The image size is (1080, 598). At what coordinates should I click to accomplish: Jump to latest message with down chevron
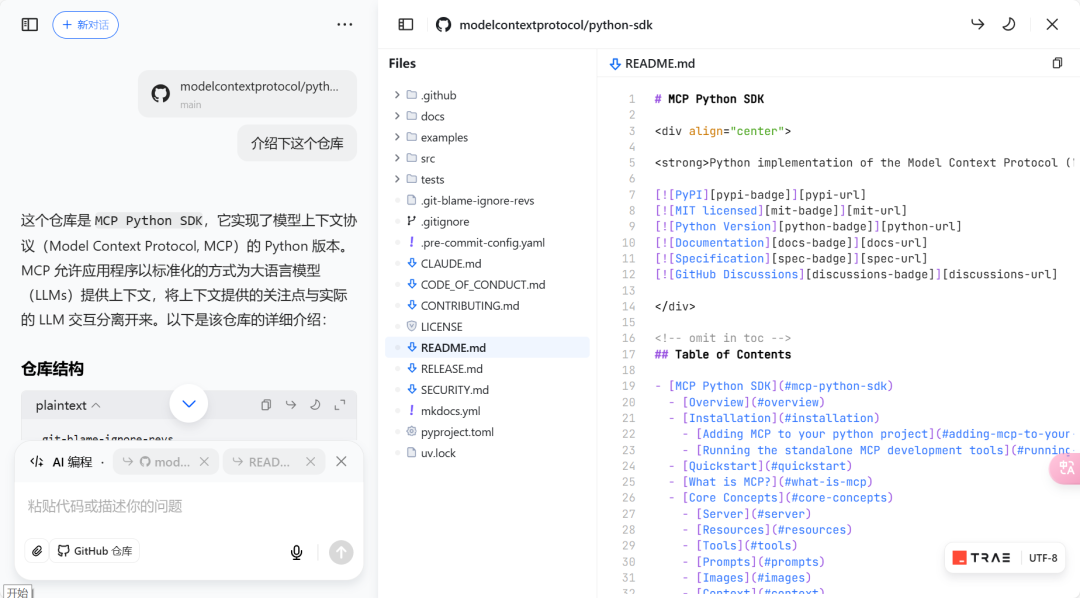pyautogui.click(x=189, y=404)
